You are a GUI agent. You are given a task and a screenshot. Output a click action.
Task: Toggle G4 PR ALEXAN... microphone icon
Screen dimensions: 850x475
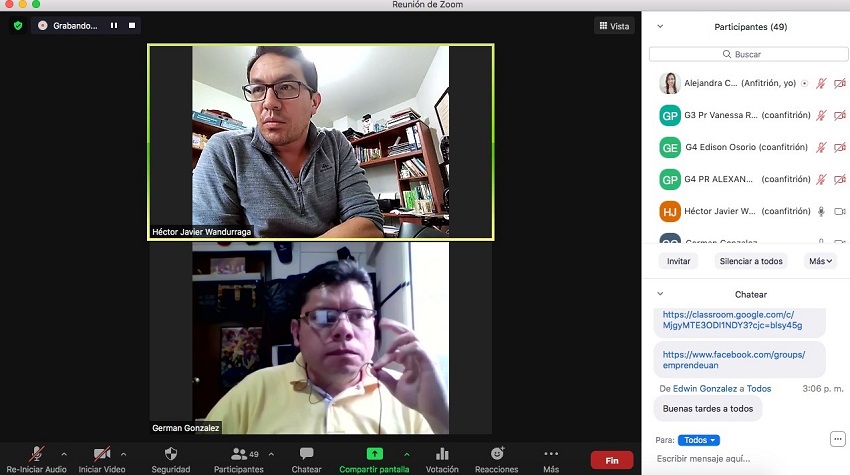(821, 179)
